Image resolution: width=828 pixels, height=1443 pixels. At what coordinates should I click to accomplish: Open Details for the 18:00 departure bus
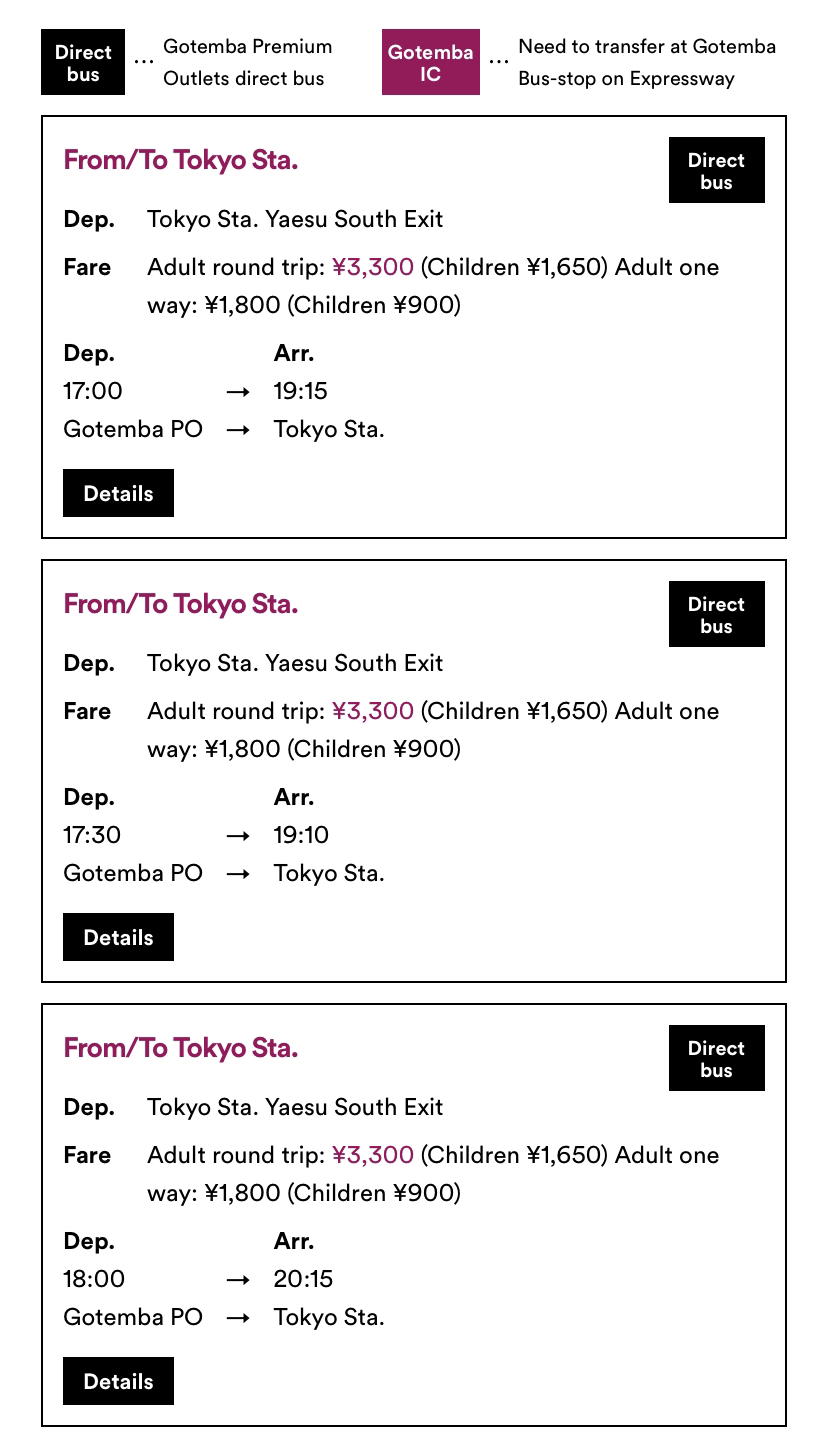pyautogui.click(x=118, y=1381)
